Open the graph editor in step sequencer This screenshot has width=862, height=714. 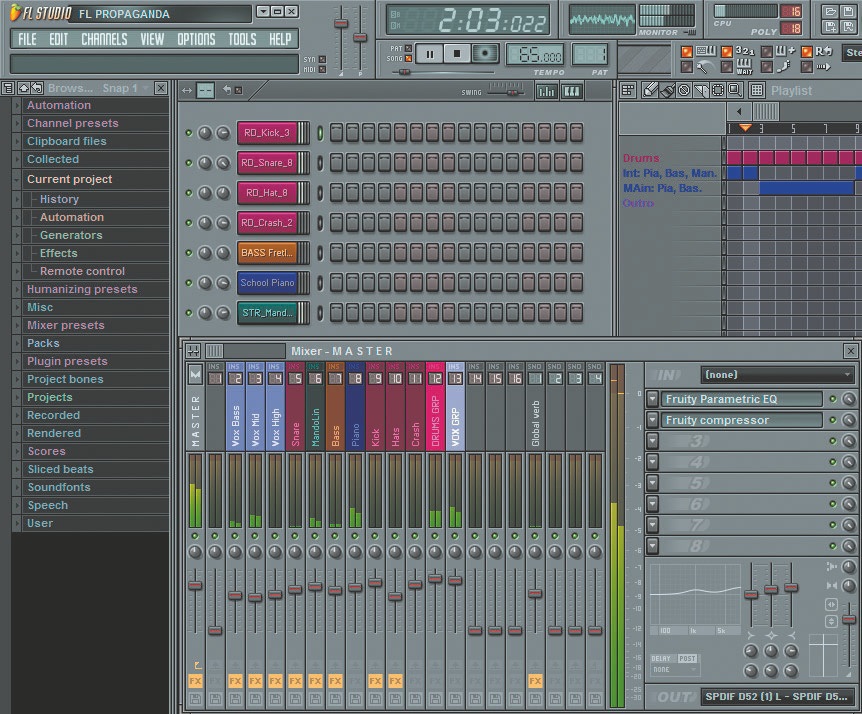click(546, 91)
